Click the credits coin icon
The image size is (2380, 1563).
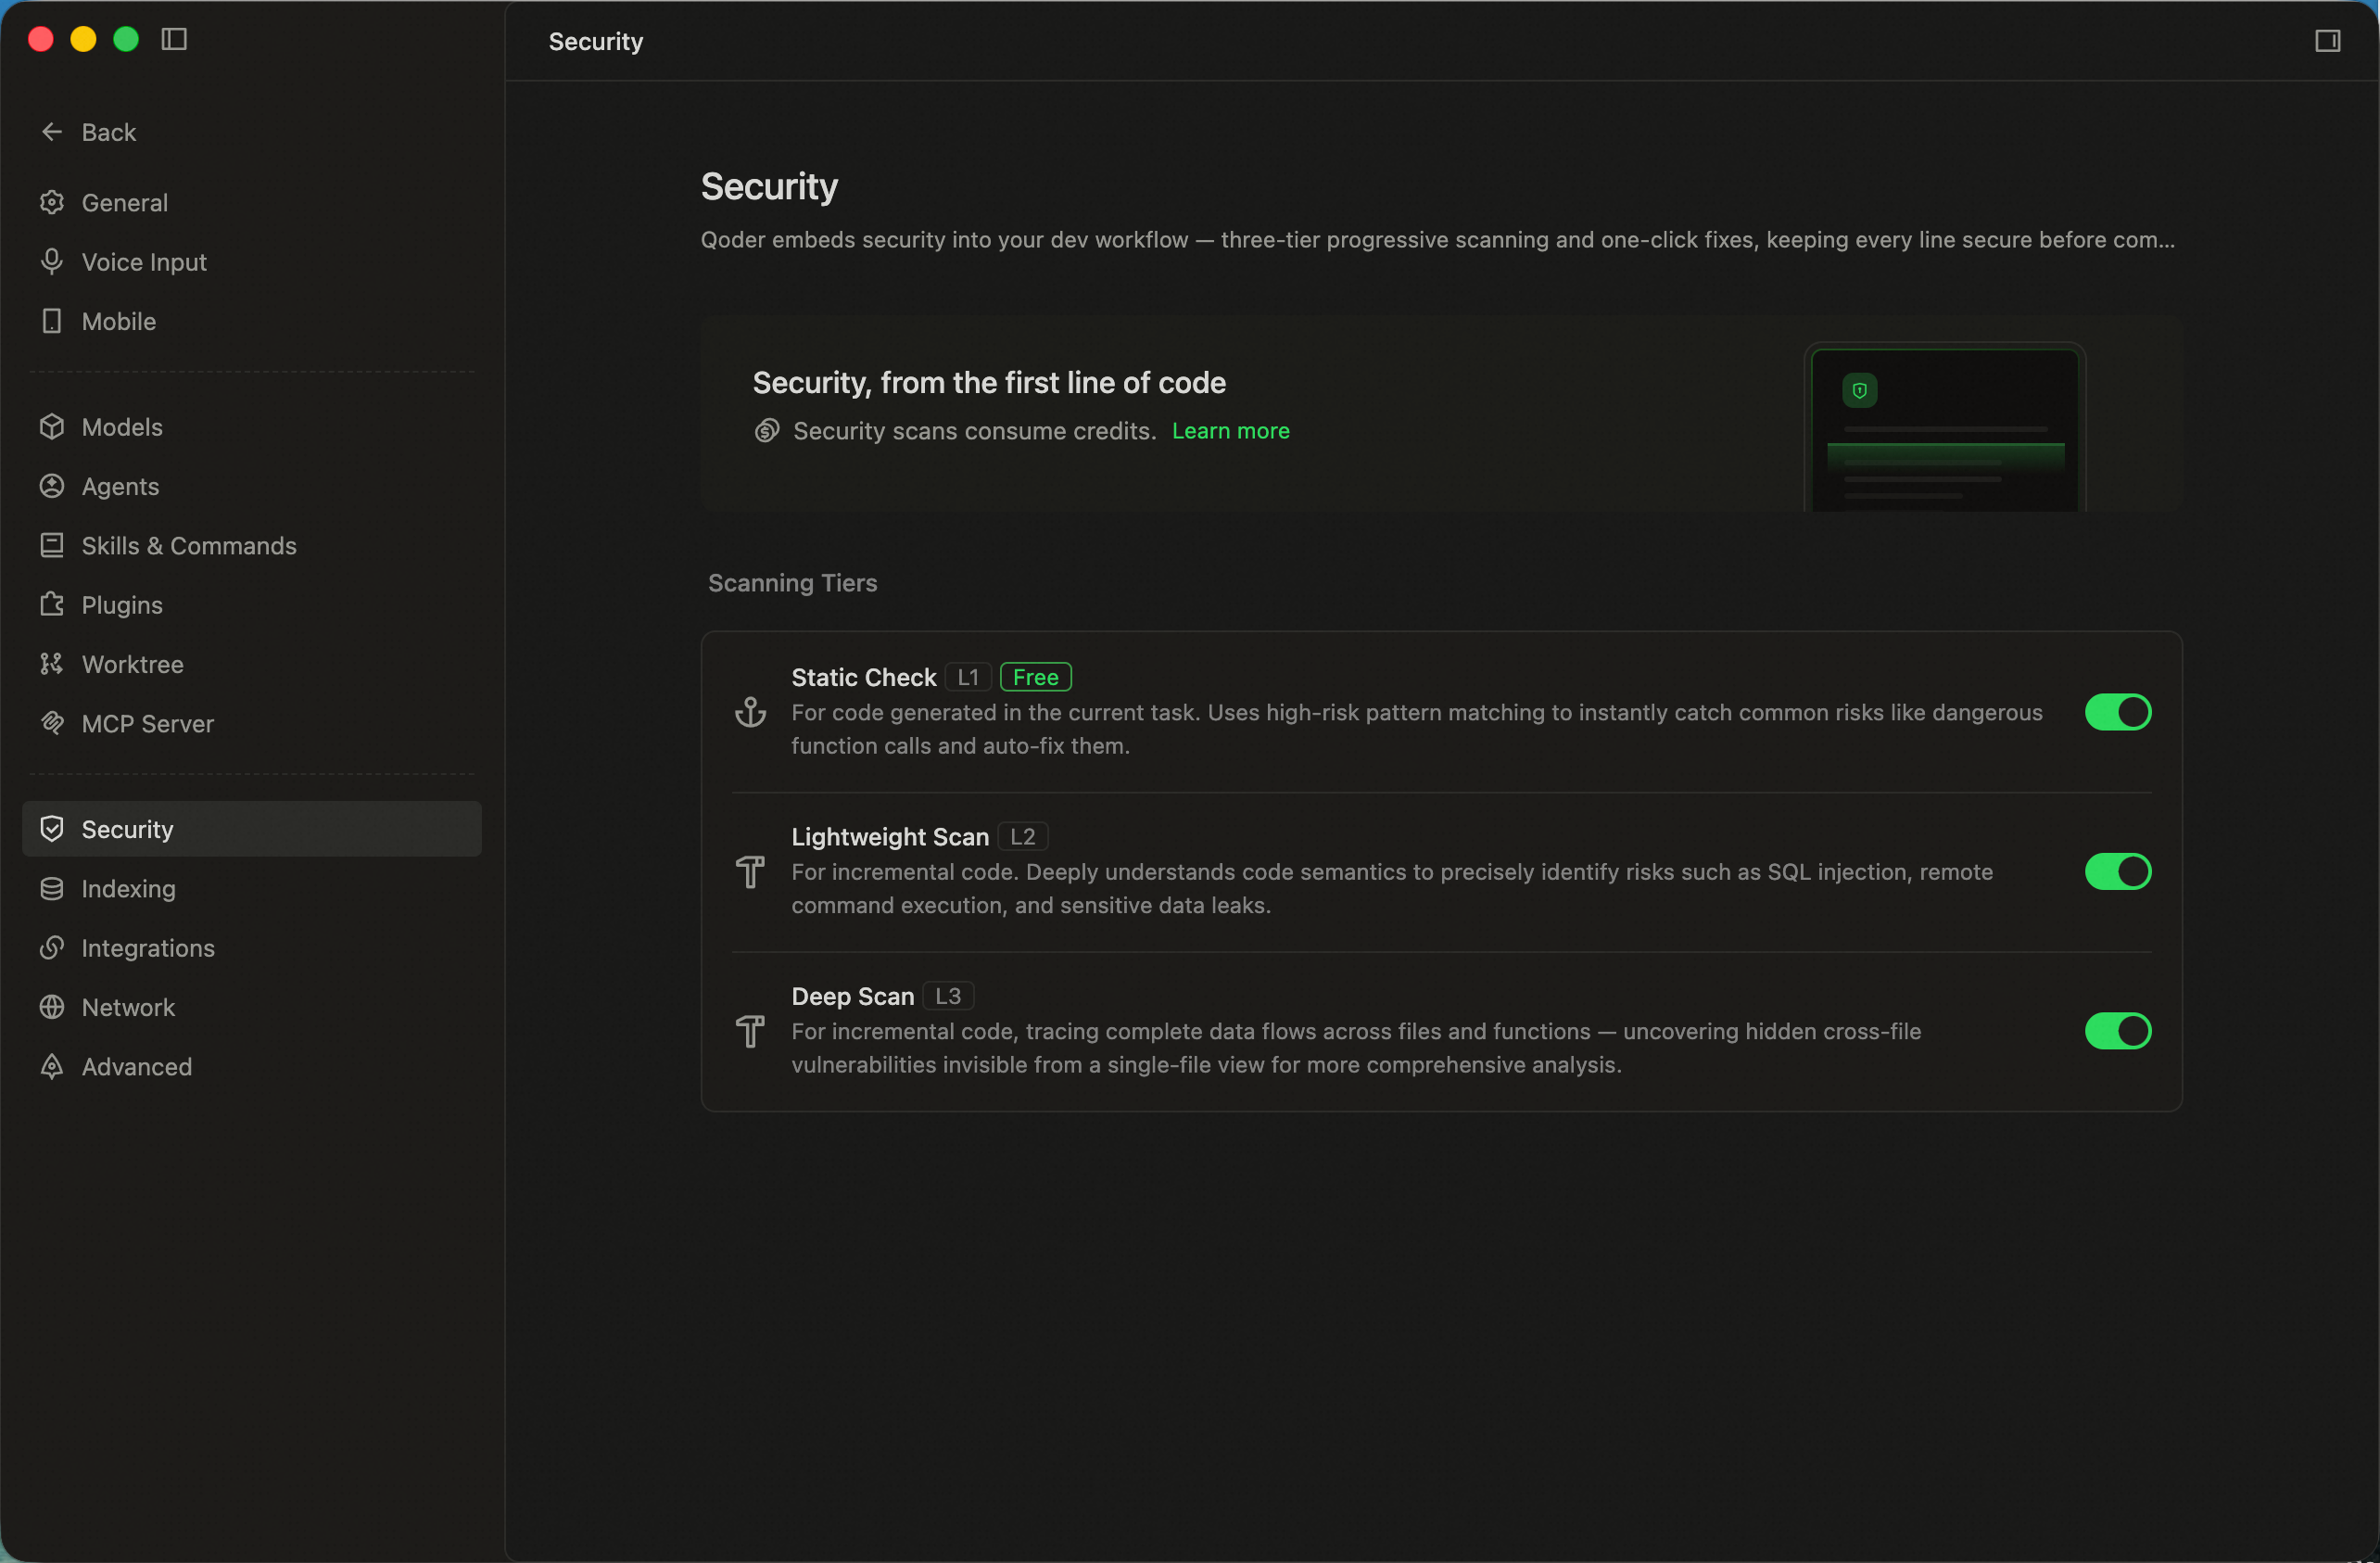coord(767,431)
